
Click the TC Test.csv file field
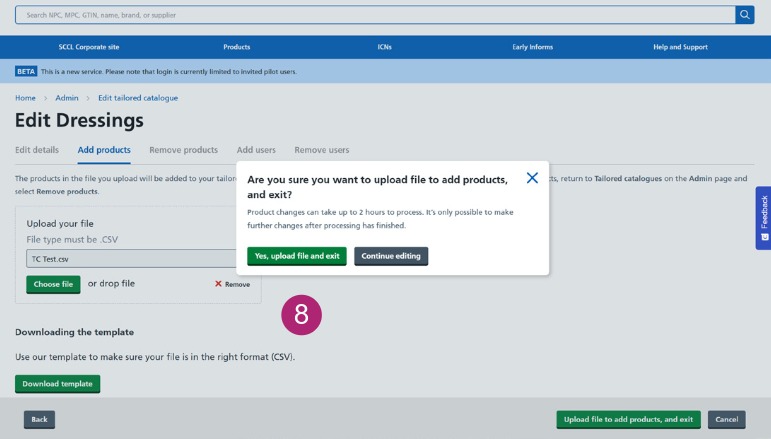click(131, 259)
